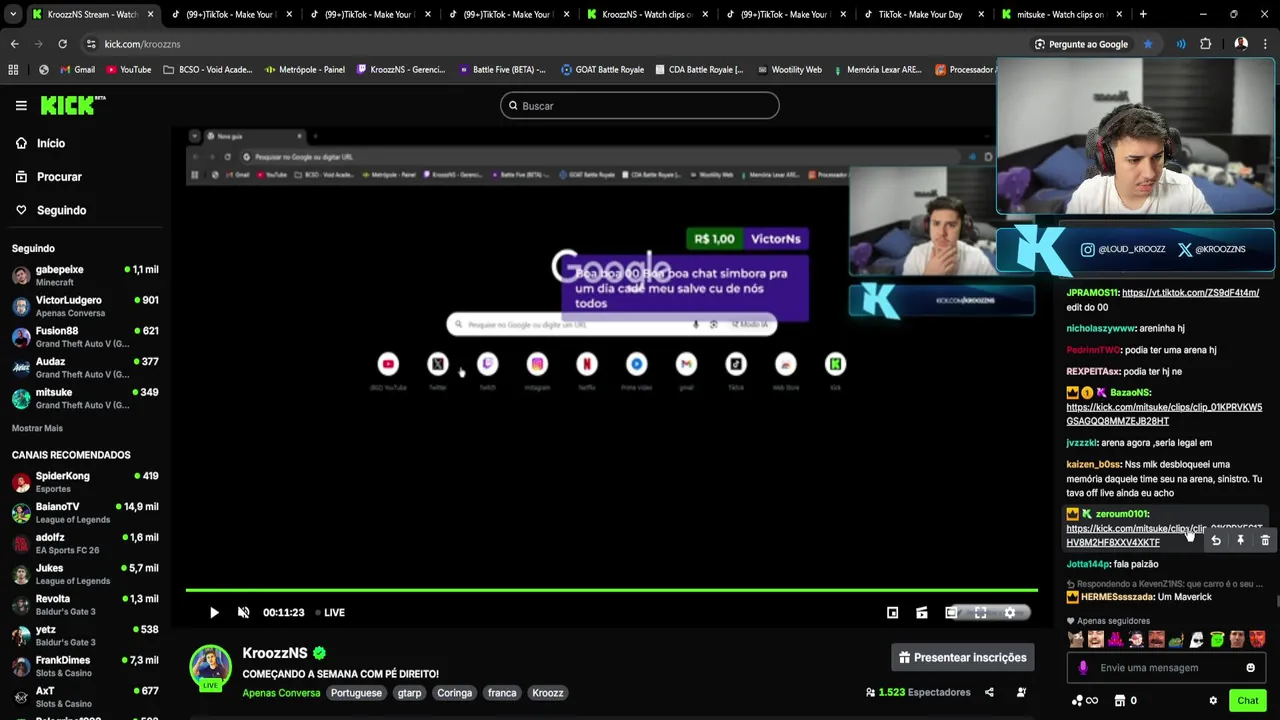Click the clip creation icon in player
The image size is (1280, 720).
[x=922, y=613]
